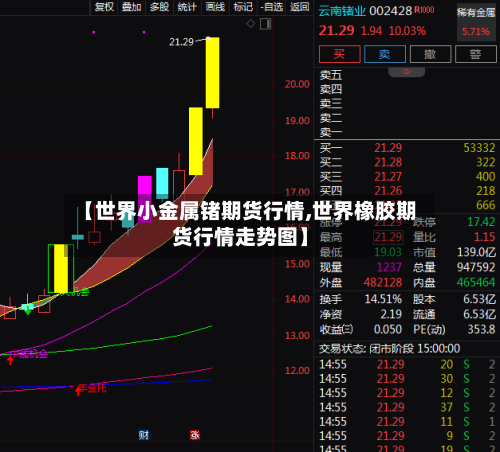Click the 总量 value 947592

point(476,267)
